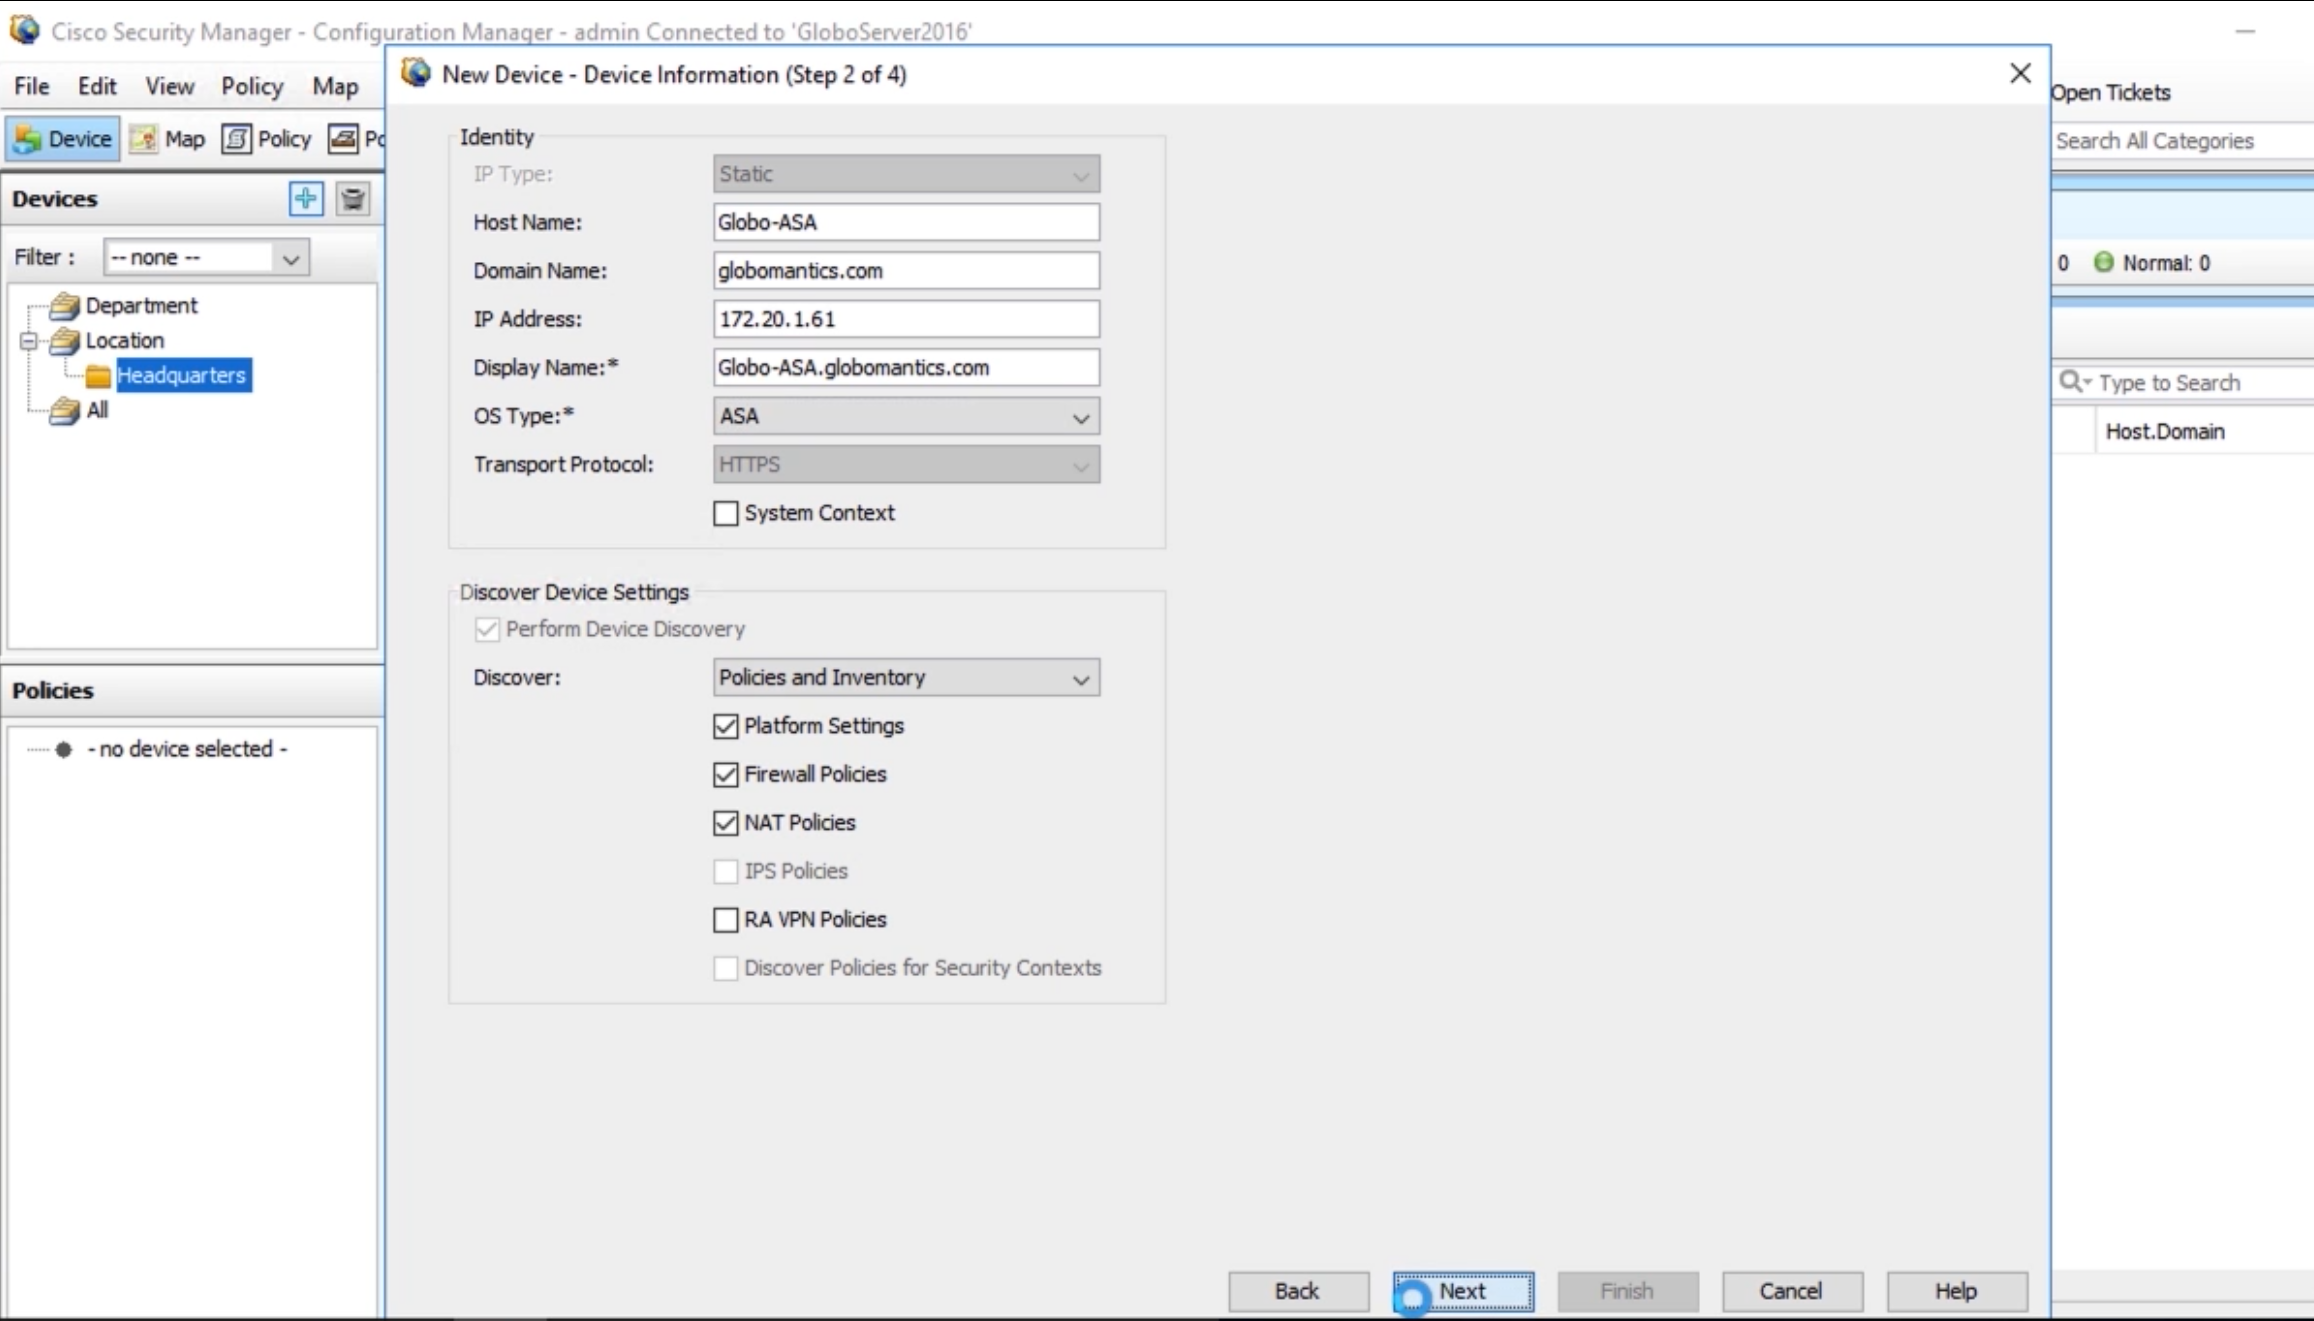Click the Back button

coord(1298,1291)
